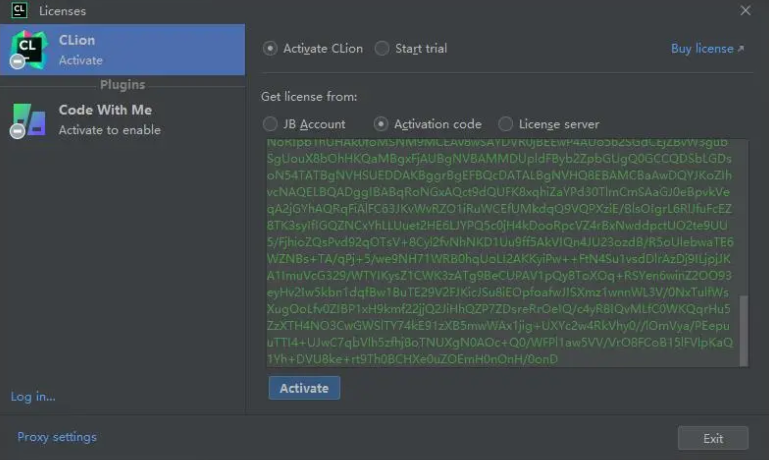This screenshot has height=460, width=769.
Task: Click the external arrow beside Buy license
Action: tap(741, 49)
